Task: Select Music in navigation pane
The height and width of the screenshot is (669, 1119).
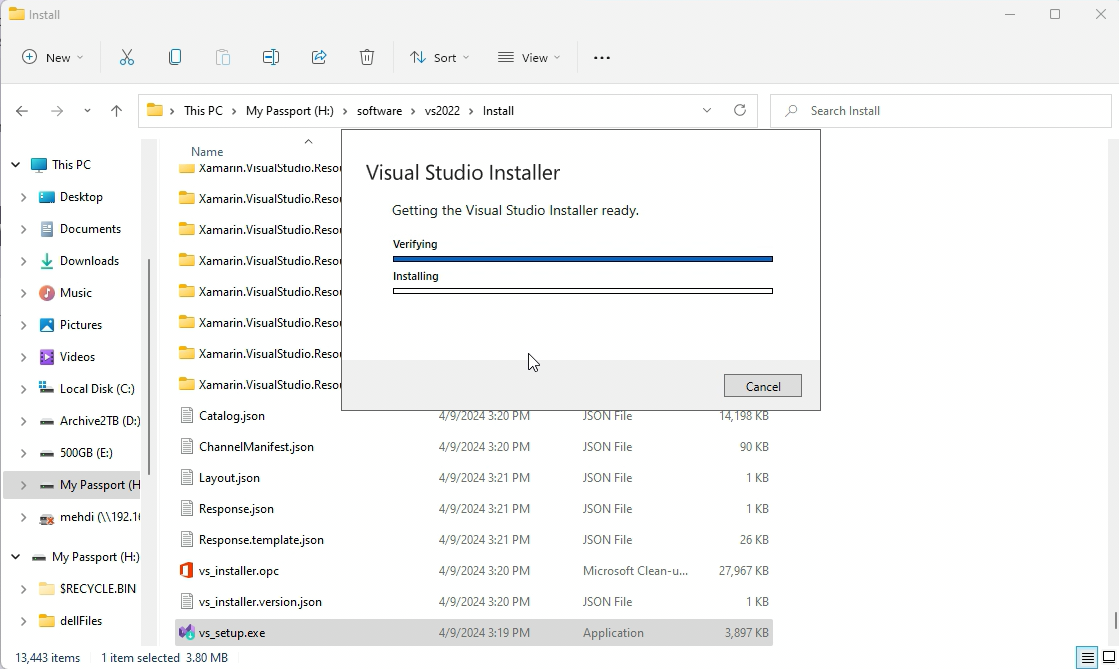Action: click(x=76, y=293)
